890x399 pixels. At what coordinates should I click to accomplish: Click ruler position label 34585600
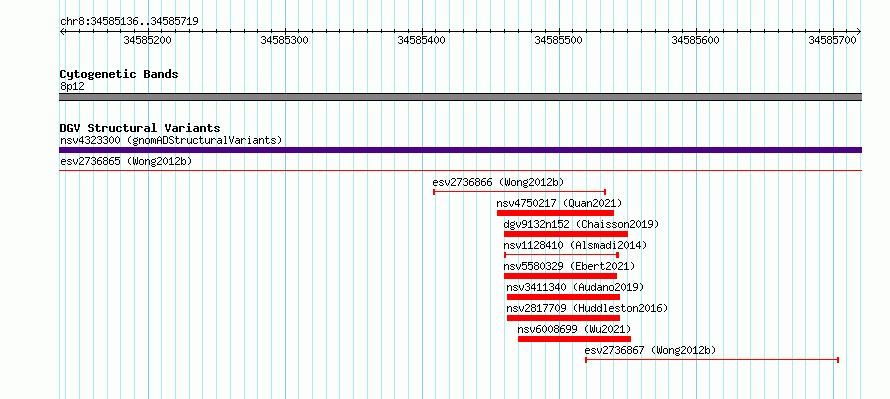pyautogui.click(x=695, y=40)
